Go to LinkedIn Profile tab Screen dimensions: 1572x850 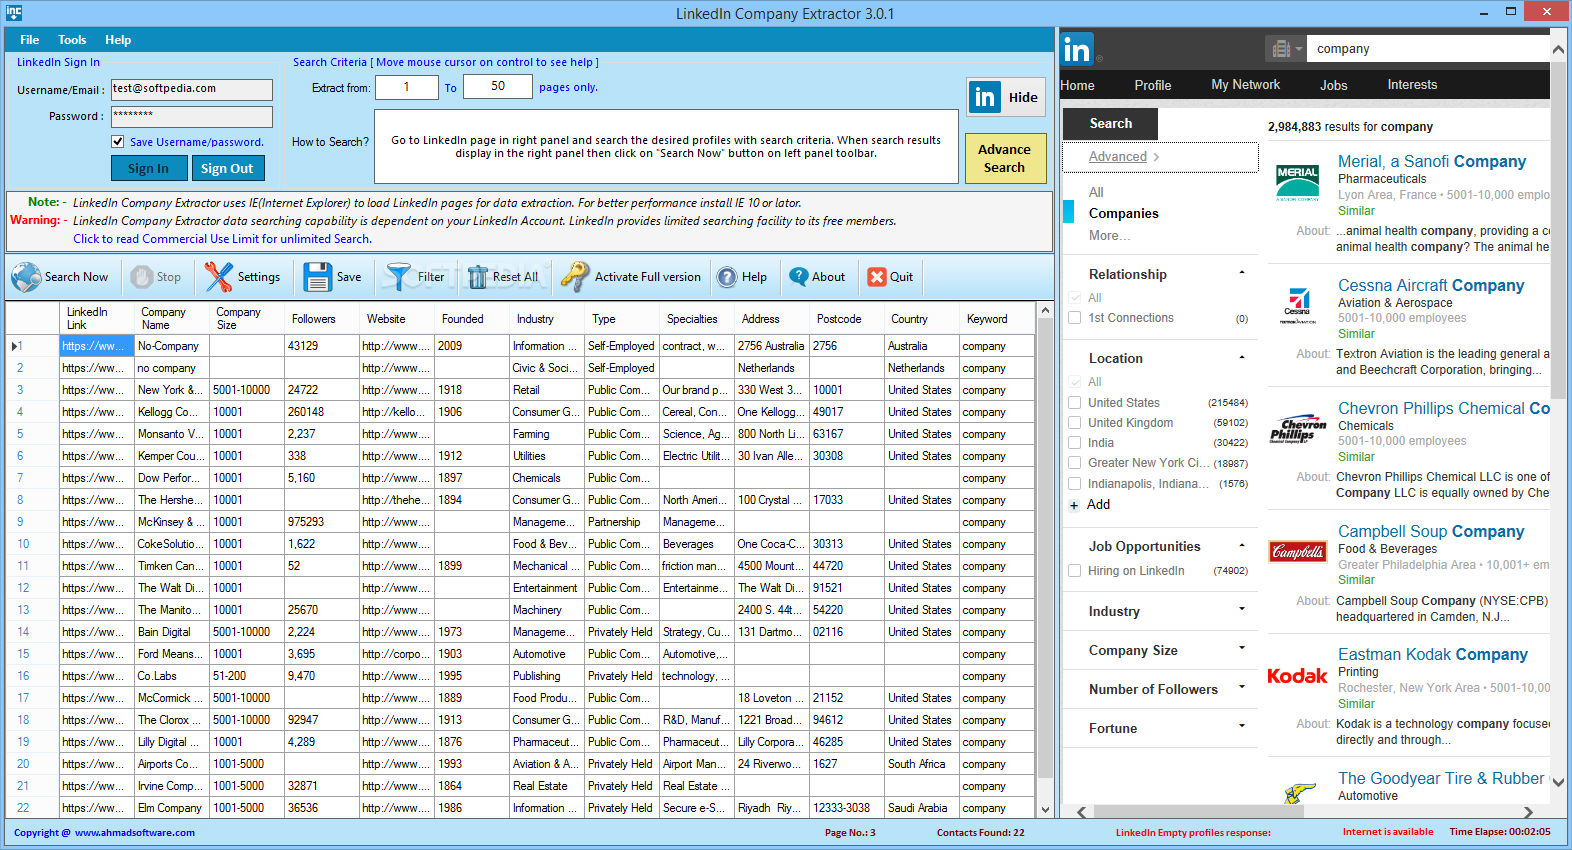point(1153,85)
